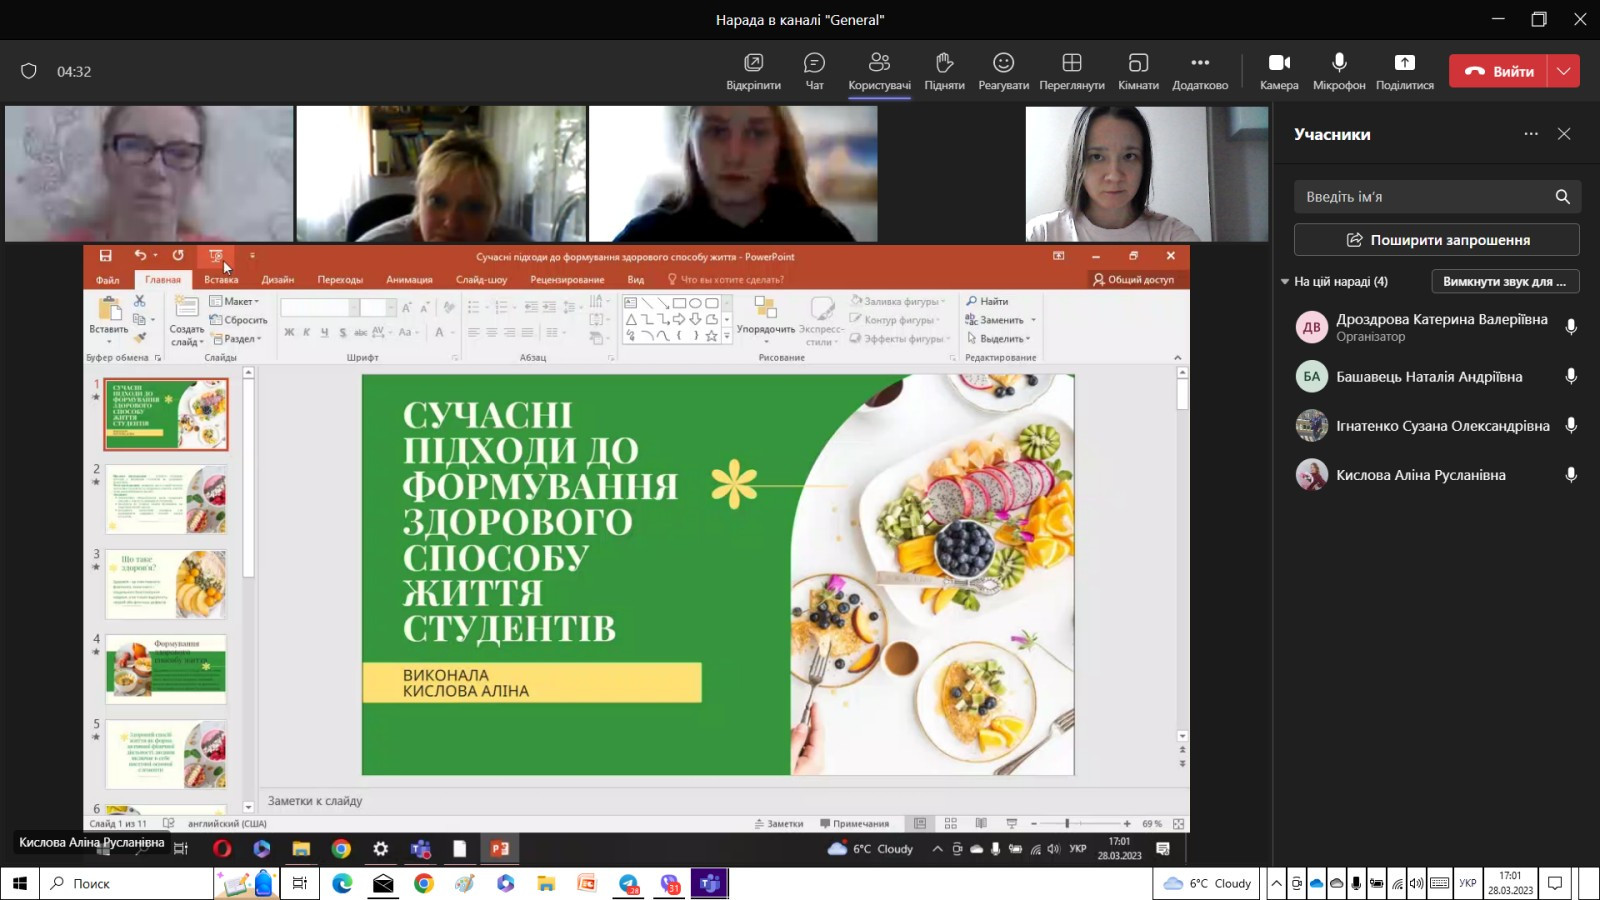Click the 'Поширити запрошення' button
The height and width of the screenshot is (900, 1600).
click(1436, 240)
